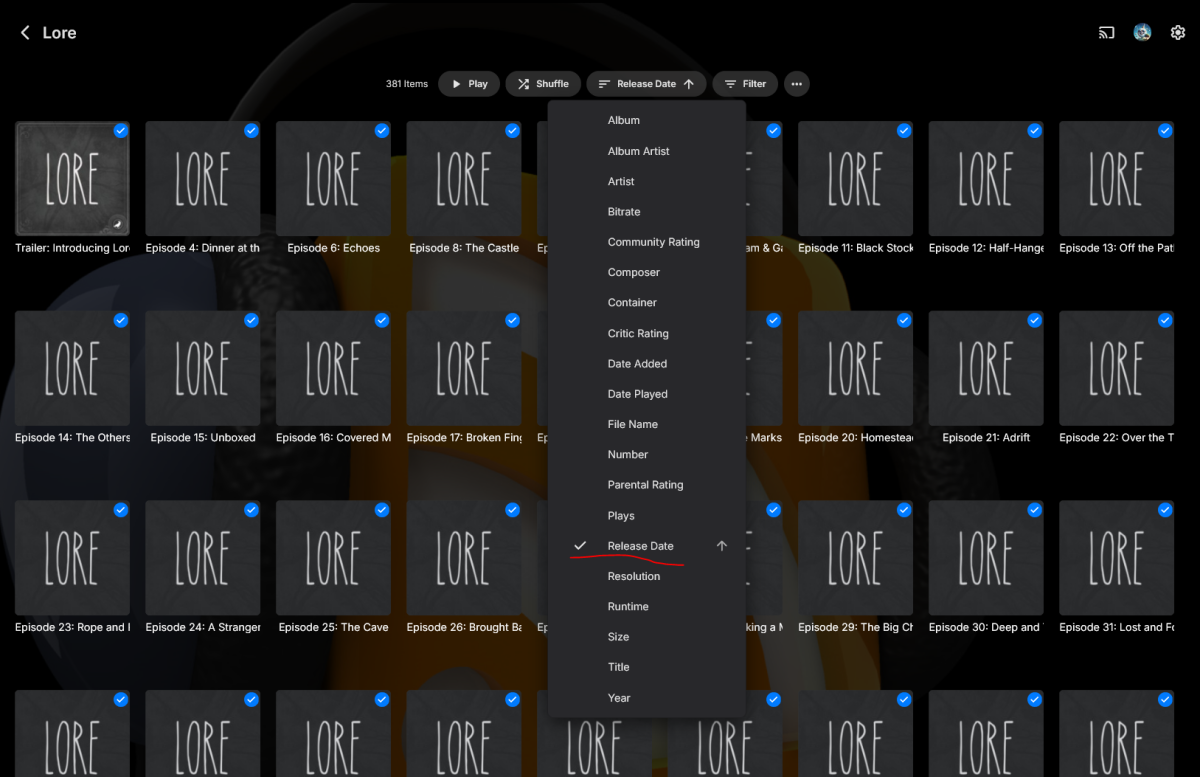Select File Name sort option

632,424
